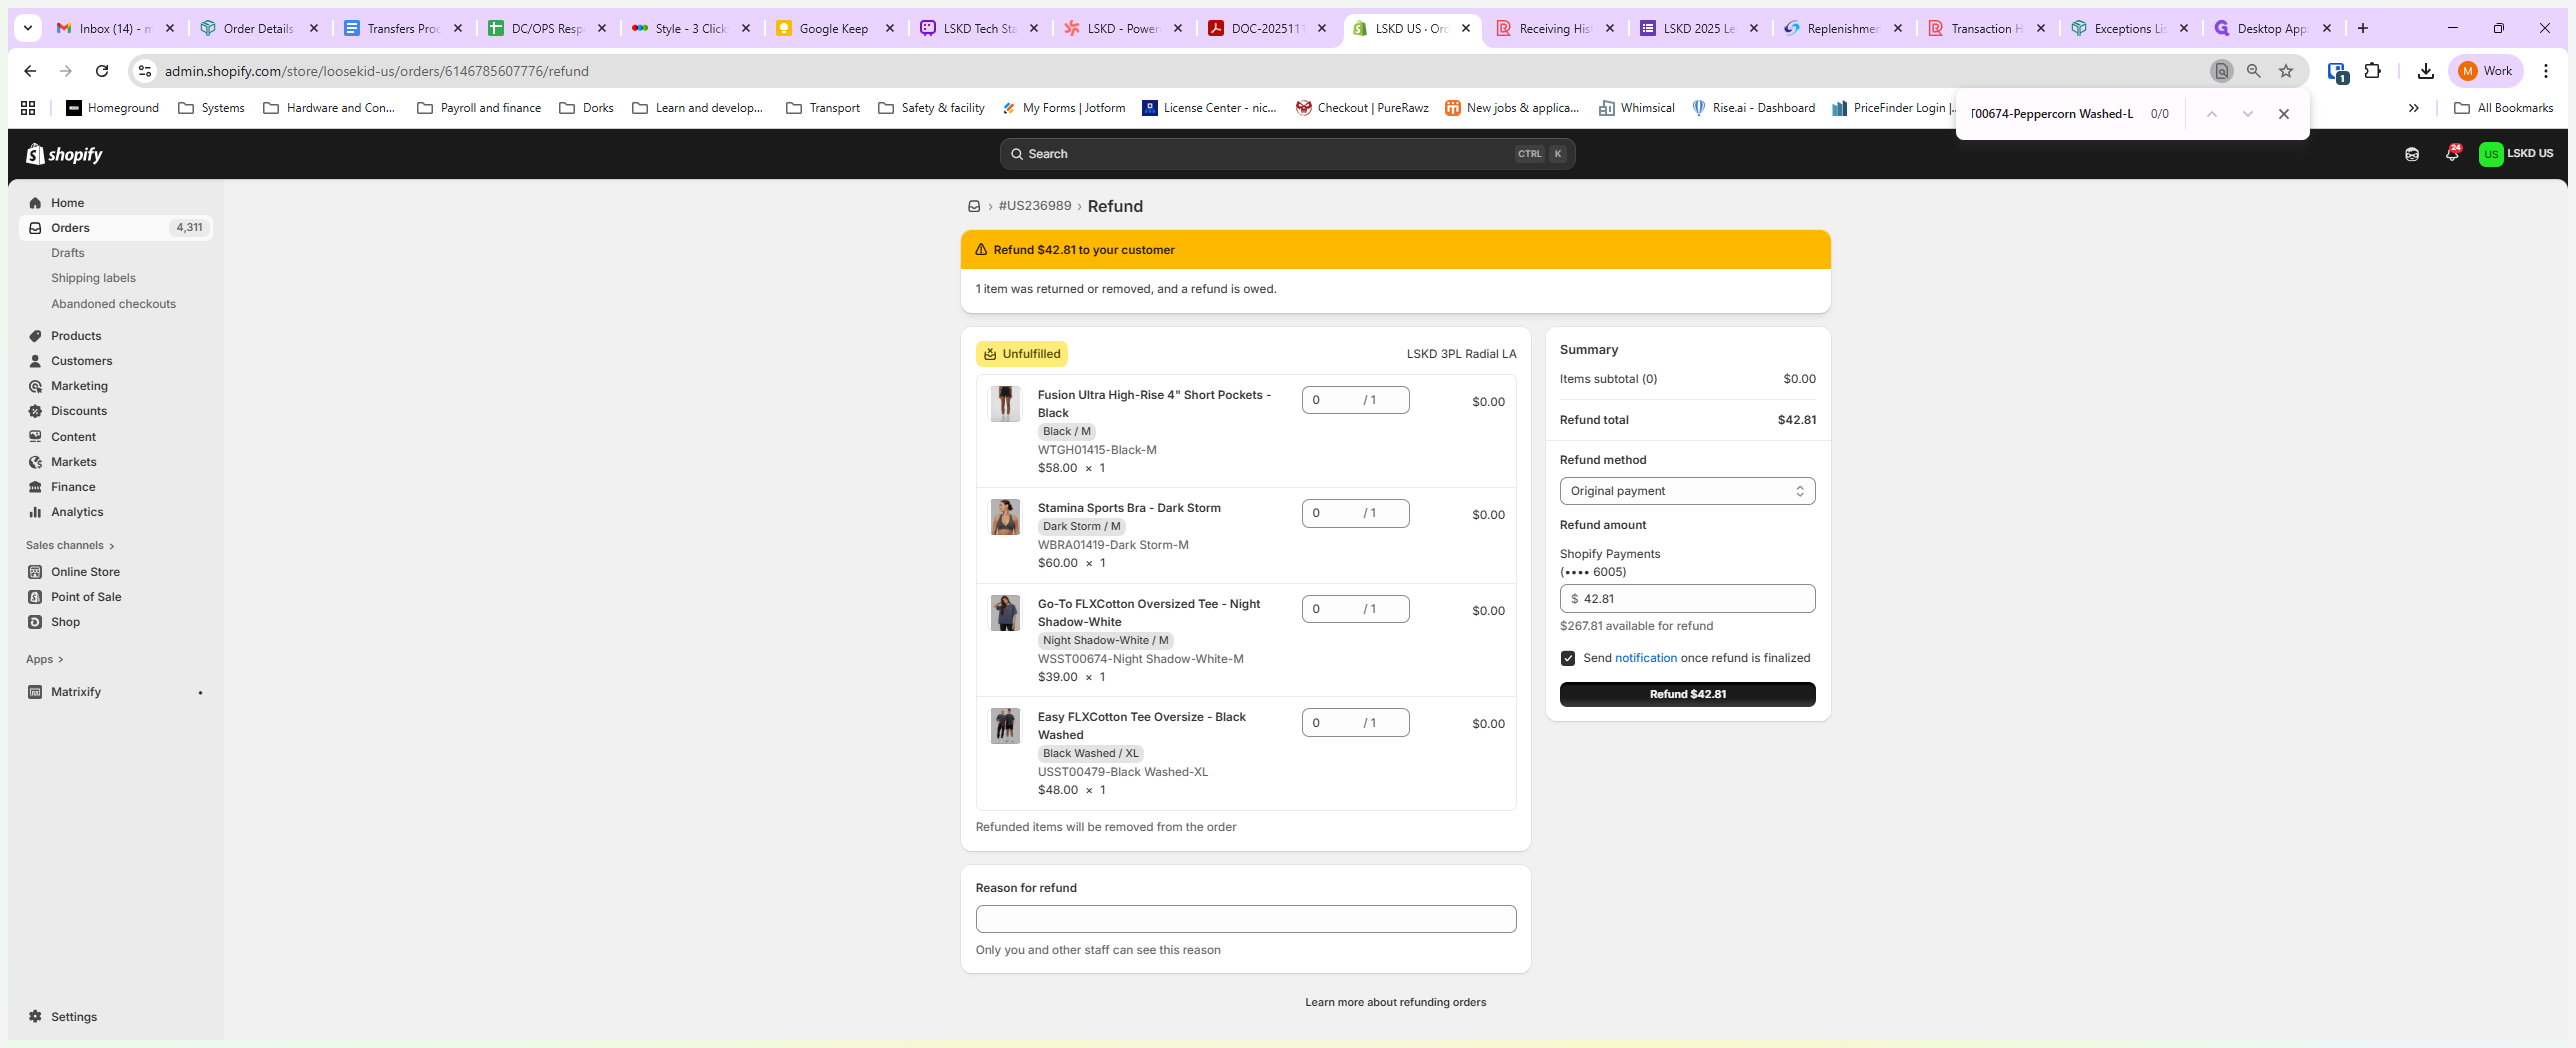Open the Refund method dropdown
The height and width of the screenshot is (1048, 2576).
tap(1687, 491)
